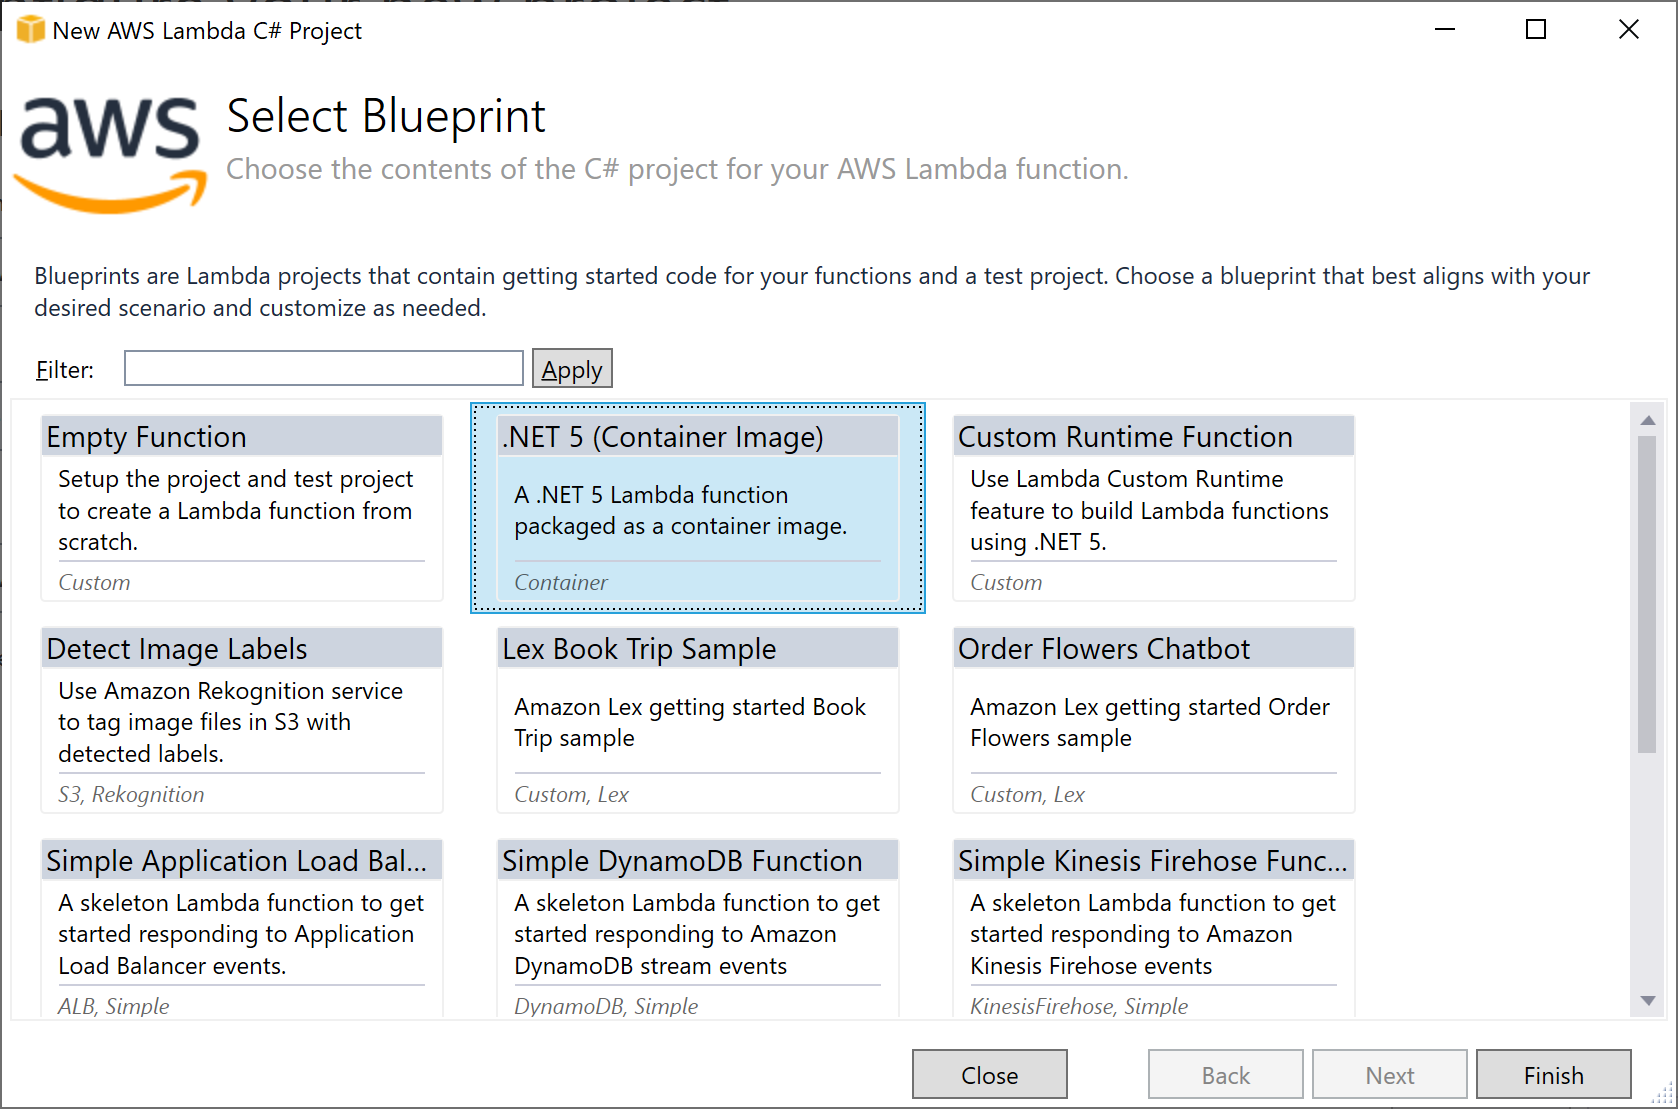Click the 'Container' tag text
Image resolution: width=1678 pixels, height=1109 pixels.
(561, 582)
